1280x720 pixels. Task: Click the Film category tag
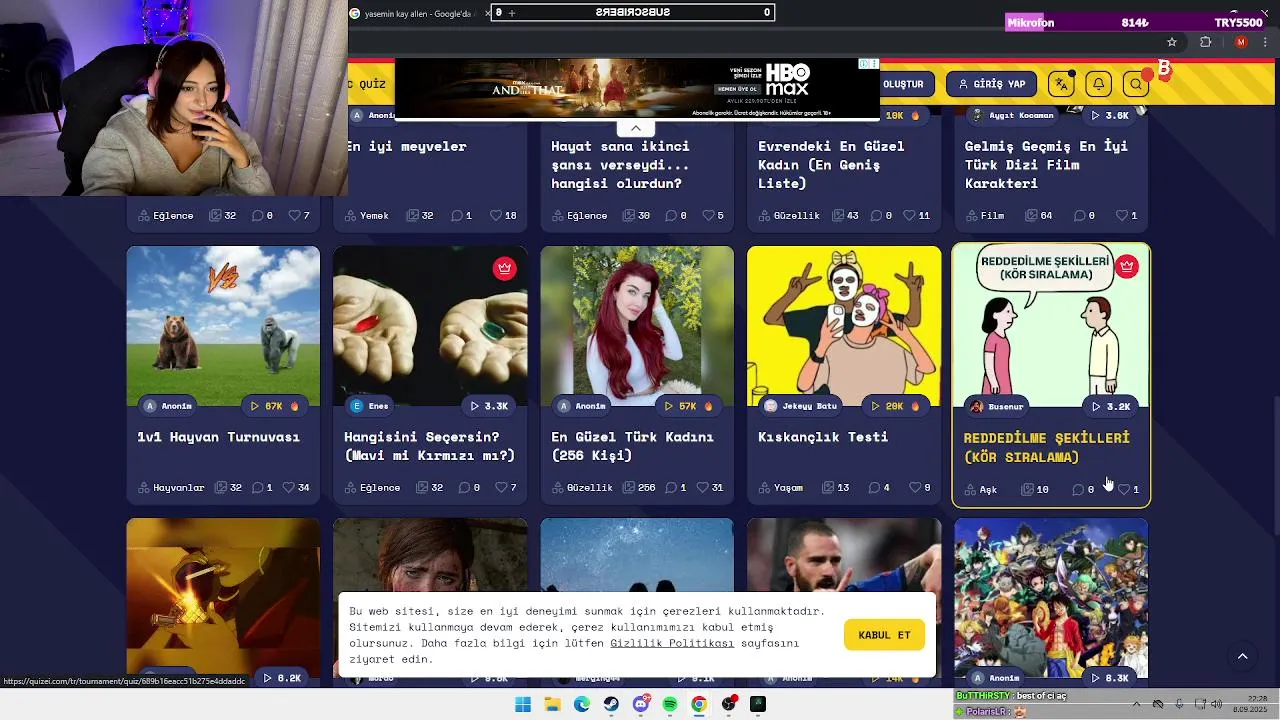pyautogui.click(x=984, y=215)
